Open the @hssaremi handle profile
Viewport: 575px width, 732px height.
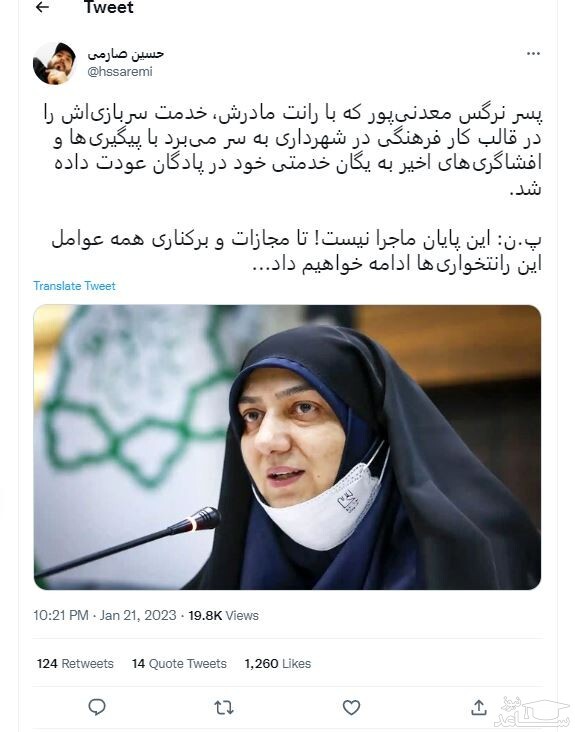coord(120,71)
